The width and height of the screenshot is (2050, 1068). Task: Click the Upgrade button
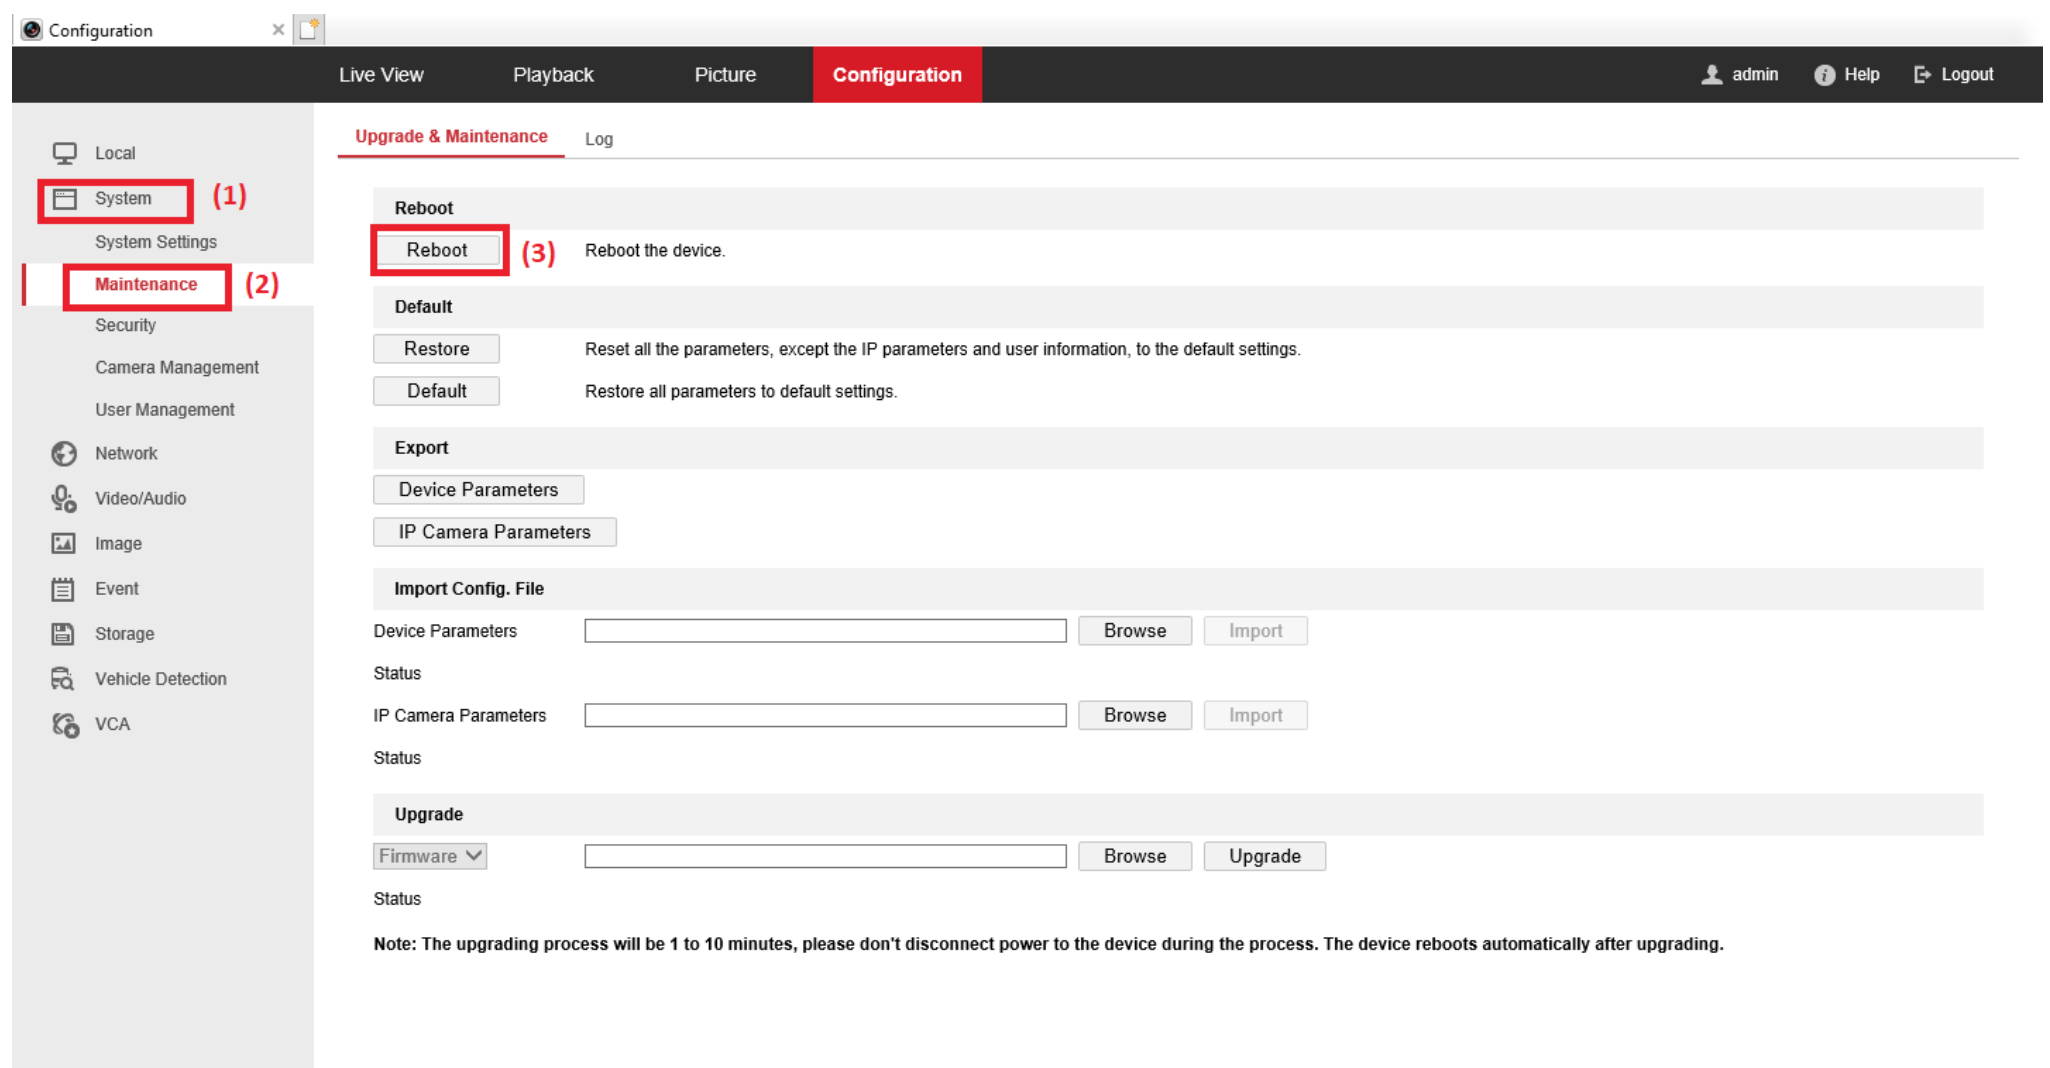coord(1265,856)
